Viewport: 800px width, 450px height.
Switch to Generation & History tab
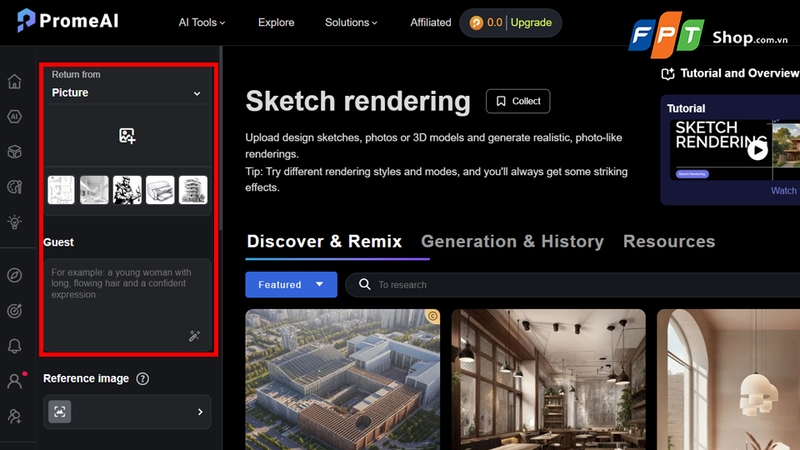tap(512, 241)
